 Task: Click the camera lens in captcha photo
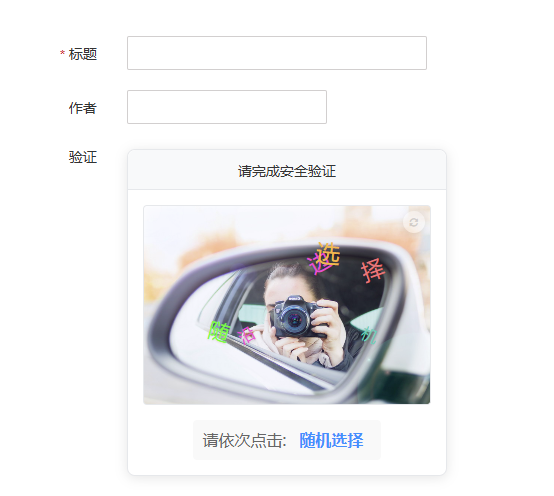[x=294, y=320]
